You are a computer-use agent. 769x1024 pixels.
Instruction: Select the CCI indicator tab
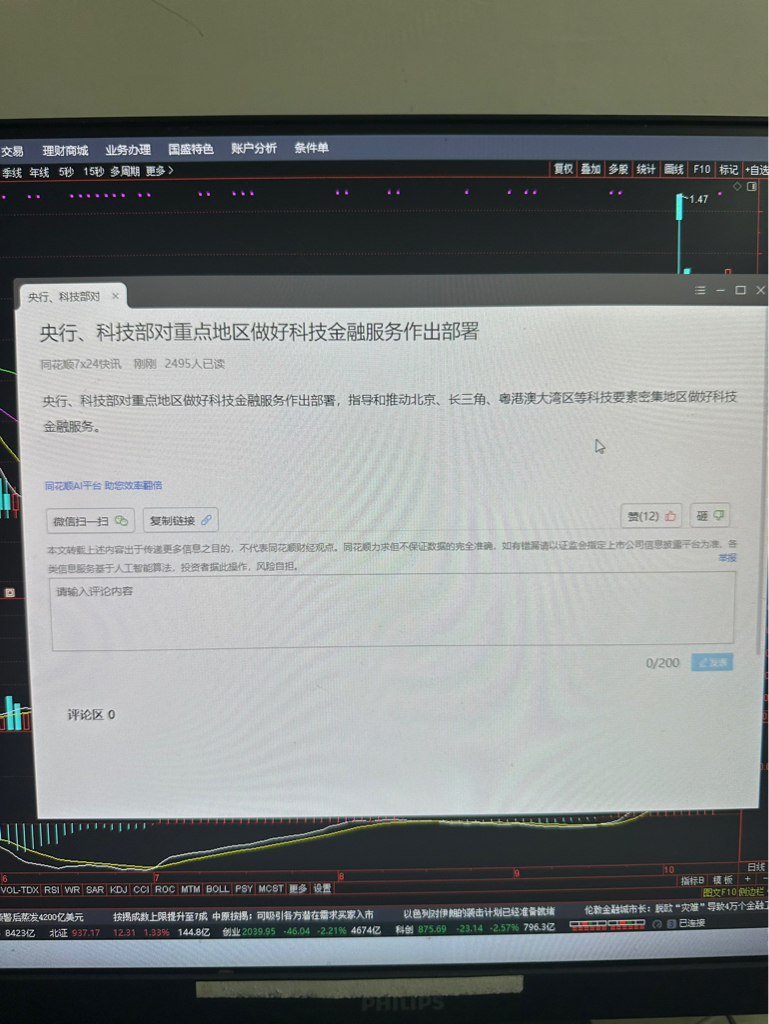(141, 889)
